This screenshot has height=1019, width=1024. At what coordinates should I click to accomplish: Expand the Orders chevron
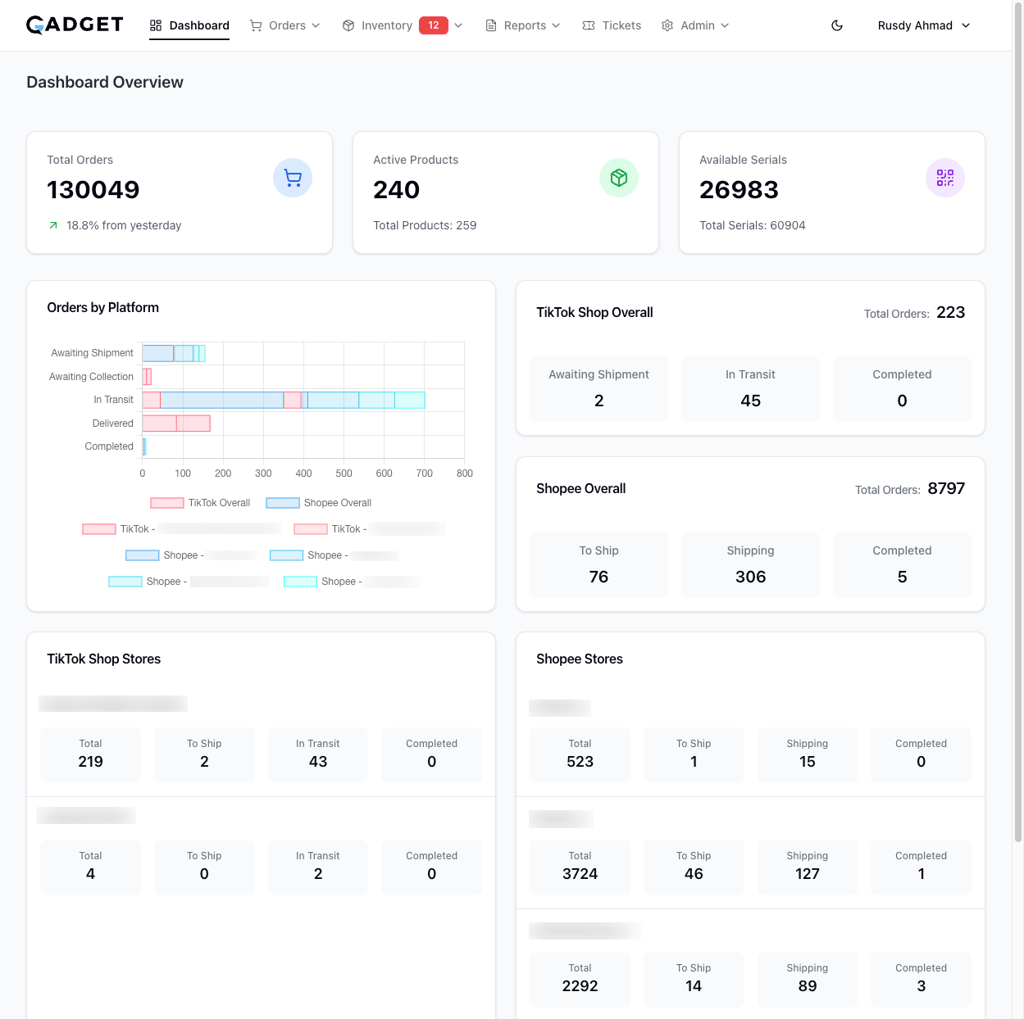(316, 25)
